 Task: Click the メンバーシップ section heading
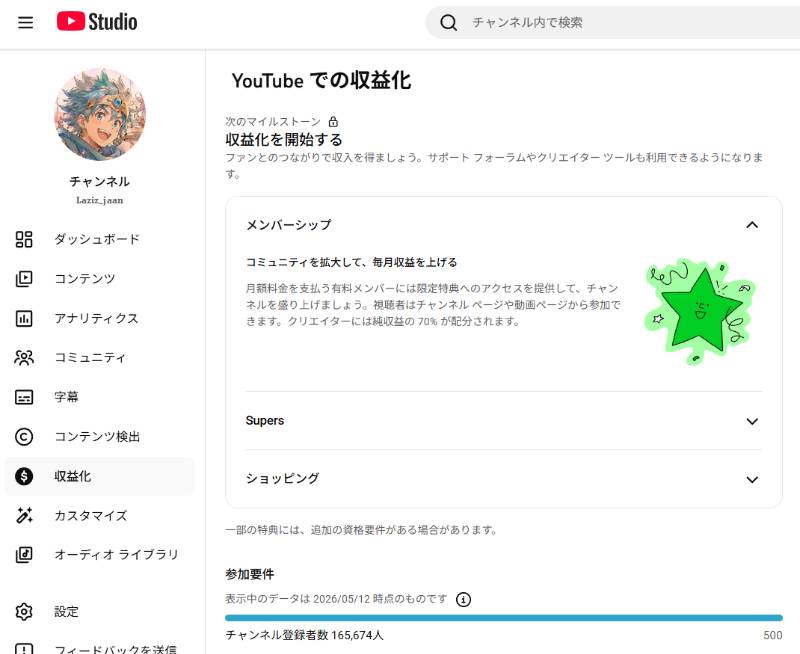point(289,225)
